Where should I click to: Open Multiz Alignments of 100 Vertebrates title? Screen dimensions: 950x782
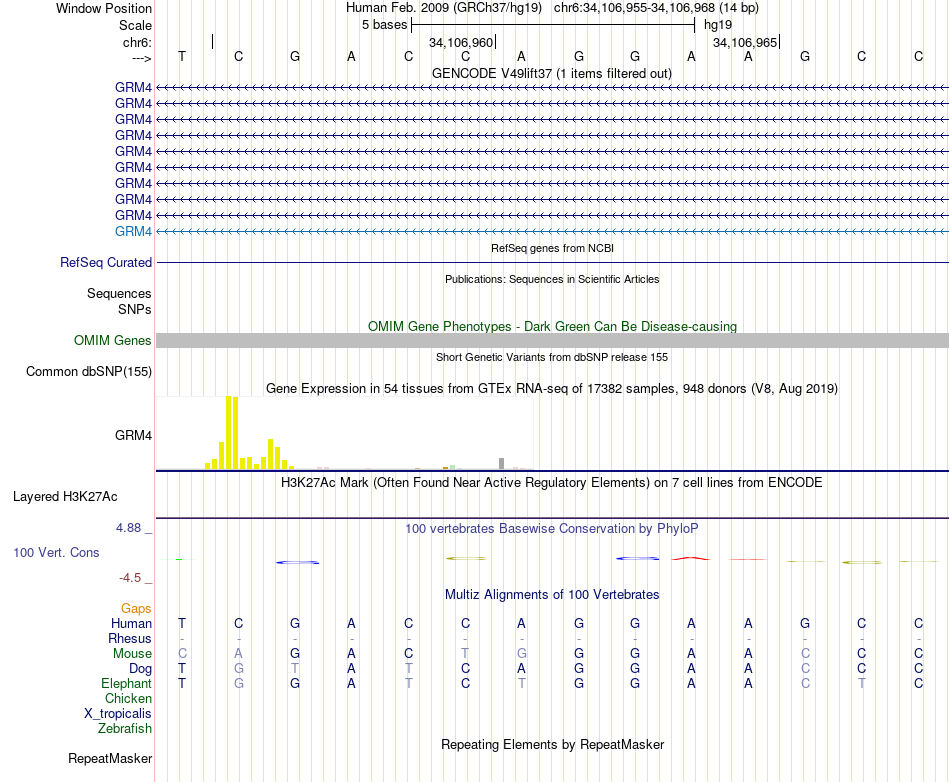tap(552, 595)
